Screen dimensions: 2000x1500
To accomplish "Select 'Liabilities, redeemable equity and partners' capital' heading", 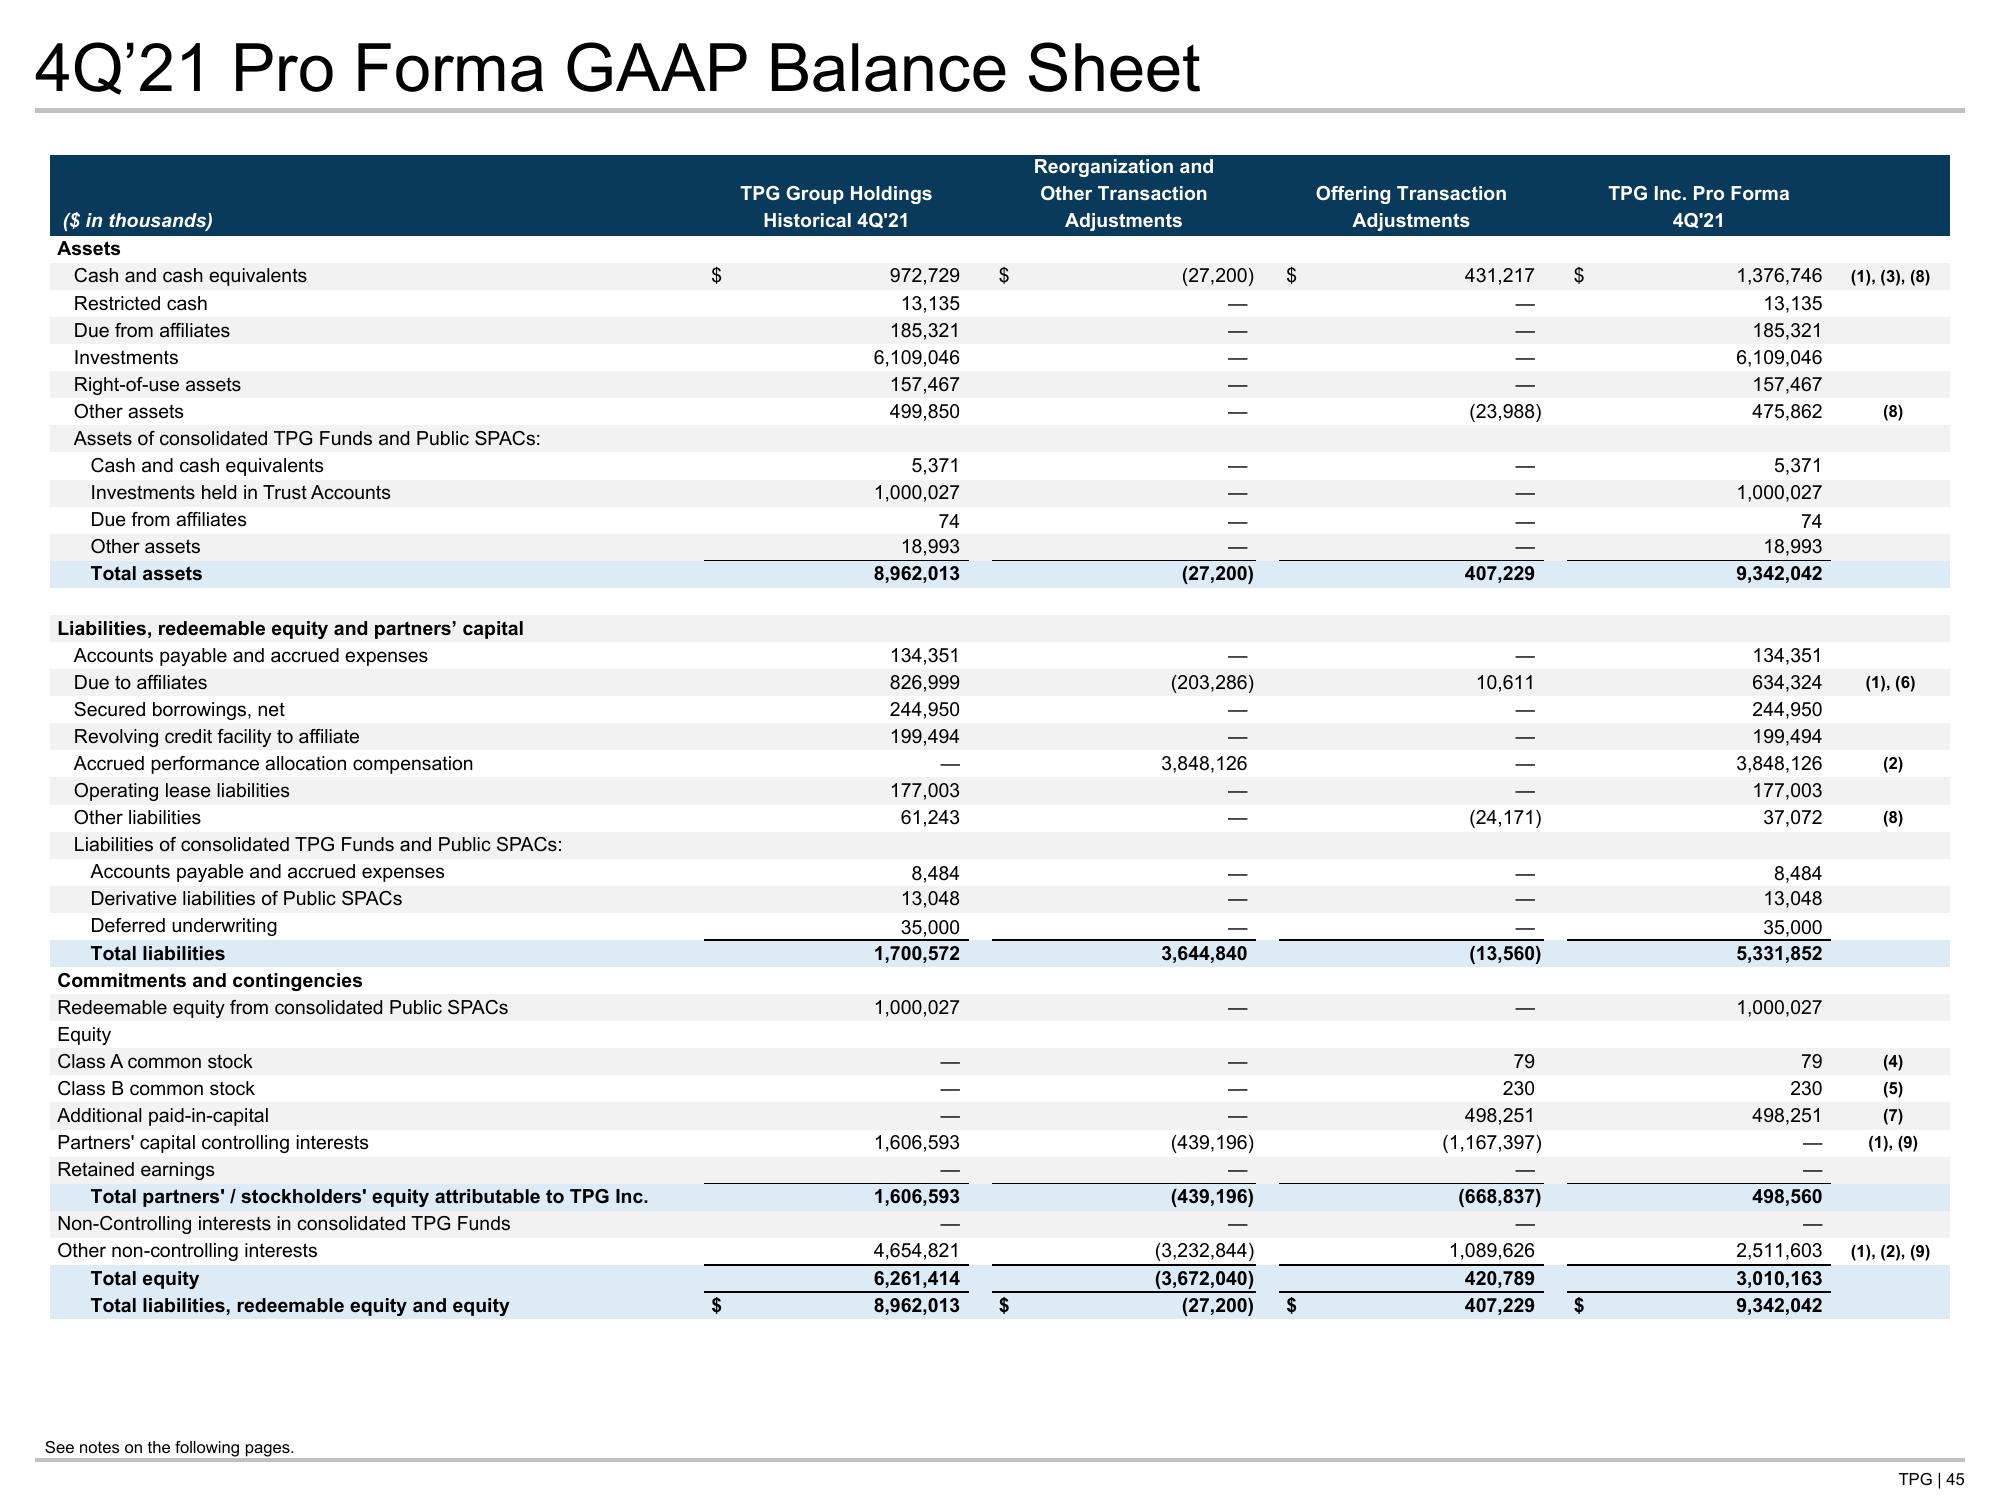I will click(290, 628).
